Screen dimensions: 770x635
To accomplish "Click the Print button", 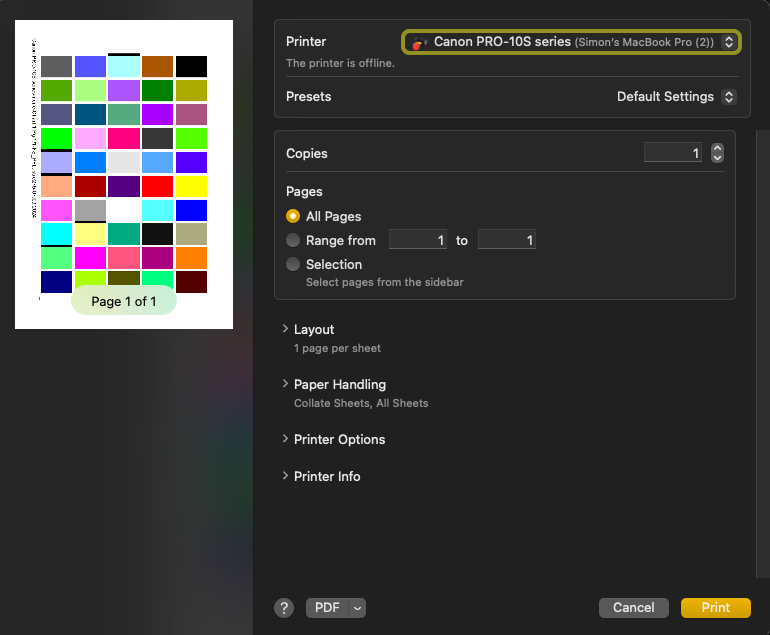I will pyautogui.click(x=715, y=608).
